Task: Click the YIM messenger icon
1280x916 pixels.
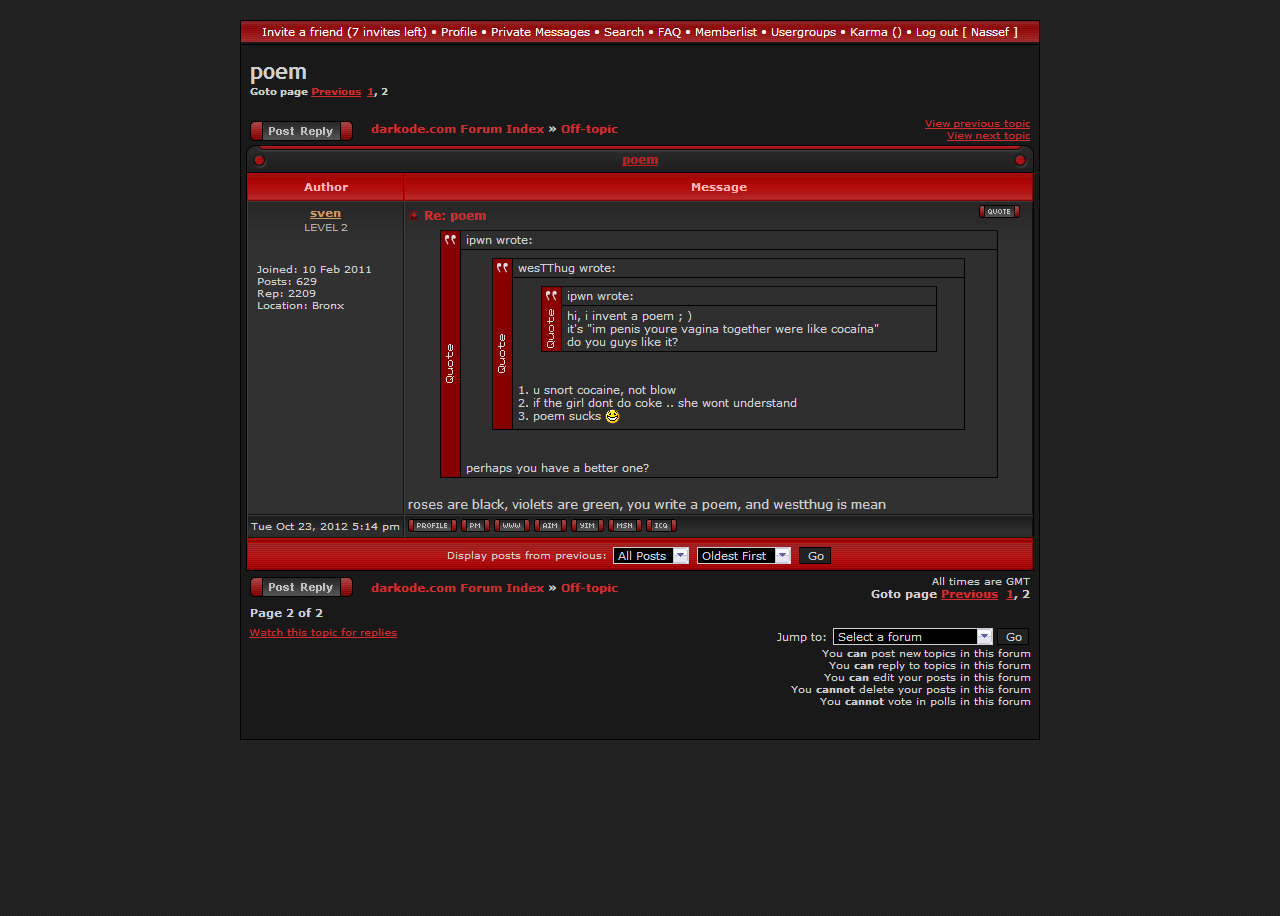Action: [586, 525]
